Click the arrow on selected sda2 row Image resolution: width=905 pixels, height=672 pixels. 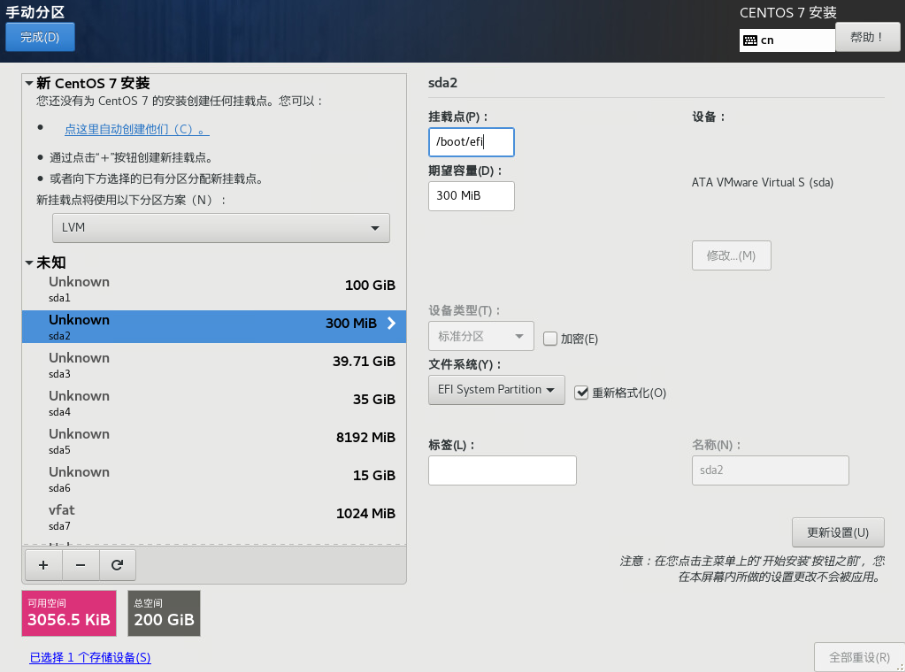tap(391, 324)
